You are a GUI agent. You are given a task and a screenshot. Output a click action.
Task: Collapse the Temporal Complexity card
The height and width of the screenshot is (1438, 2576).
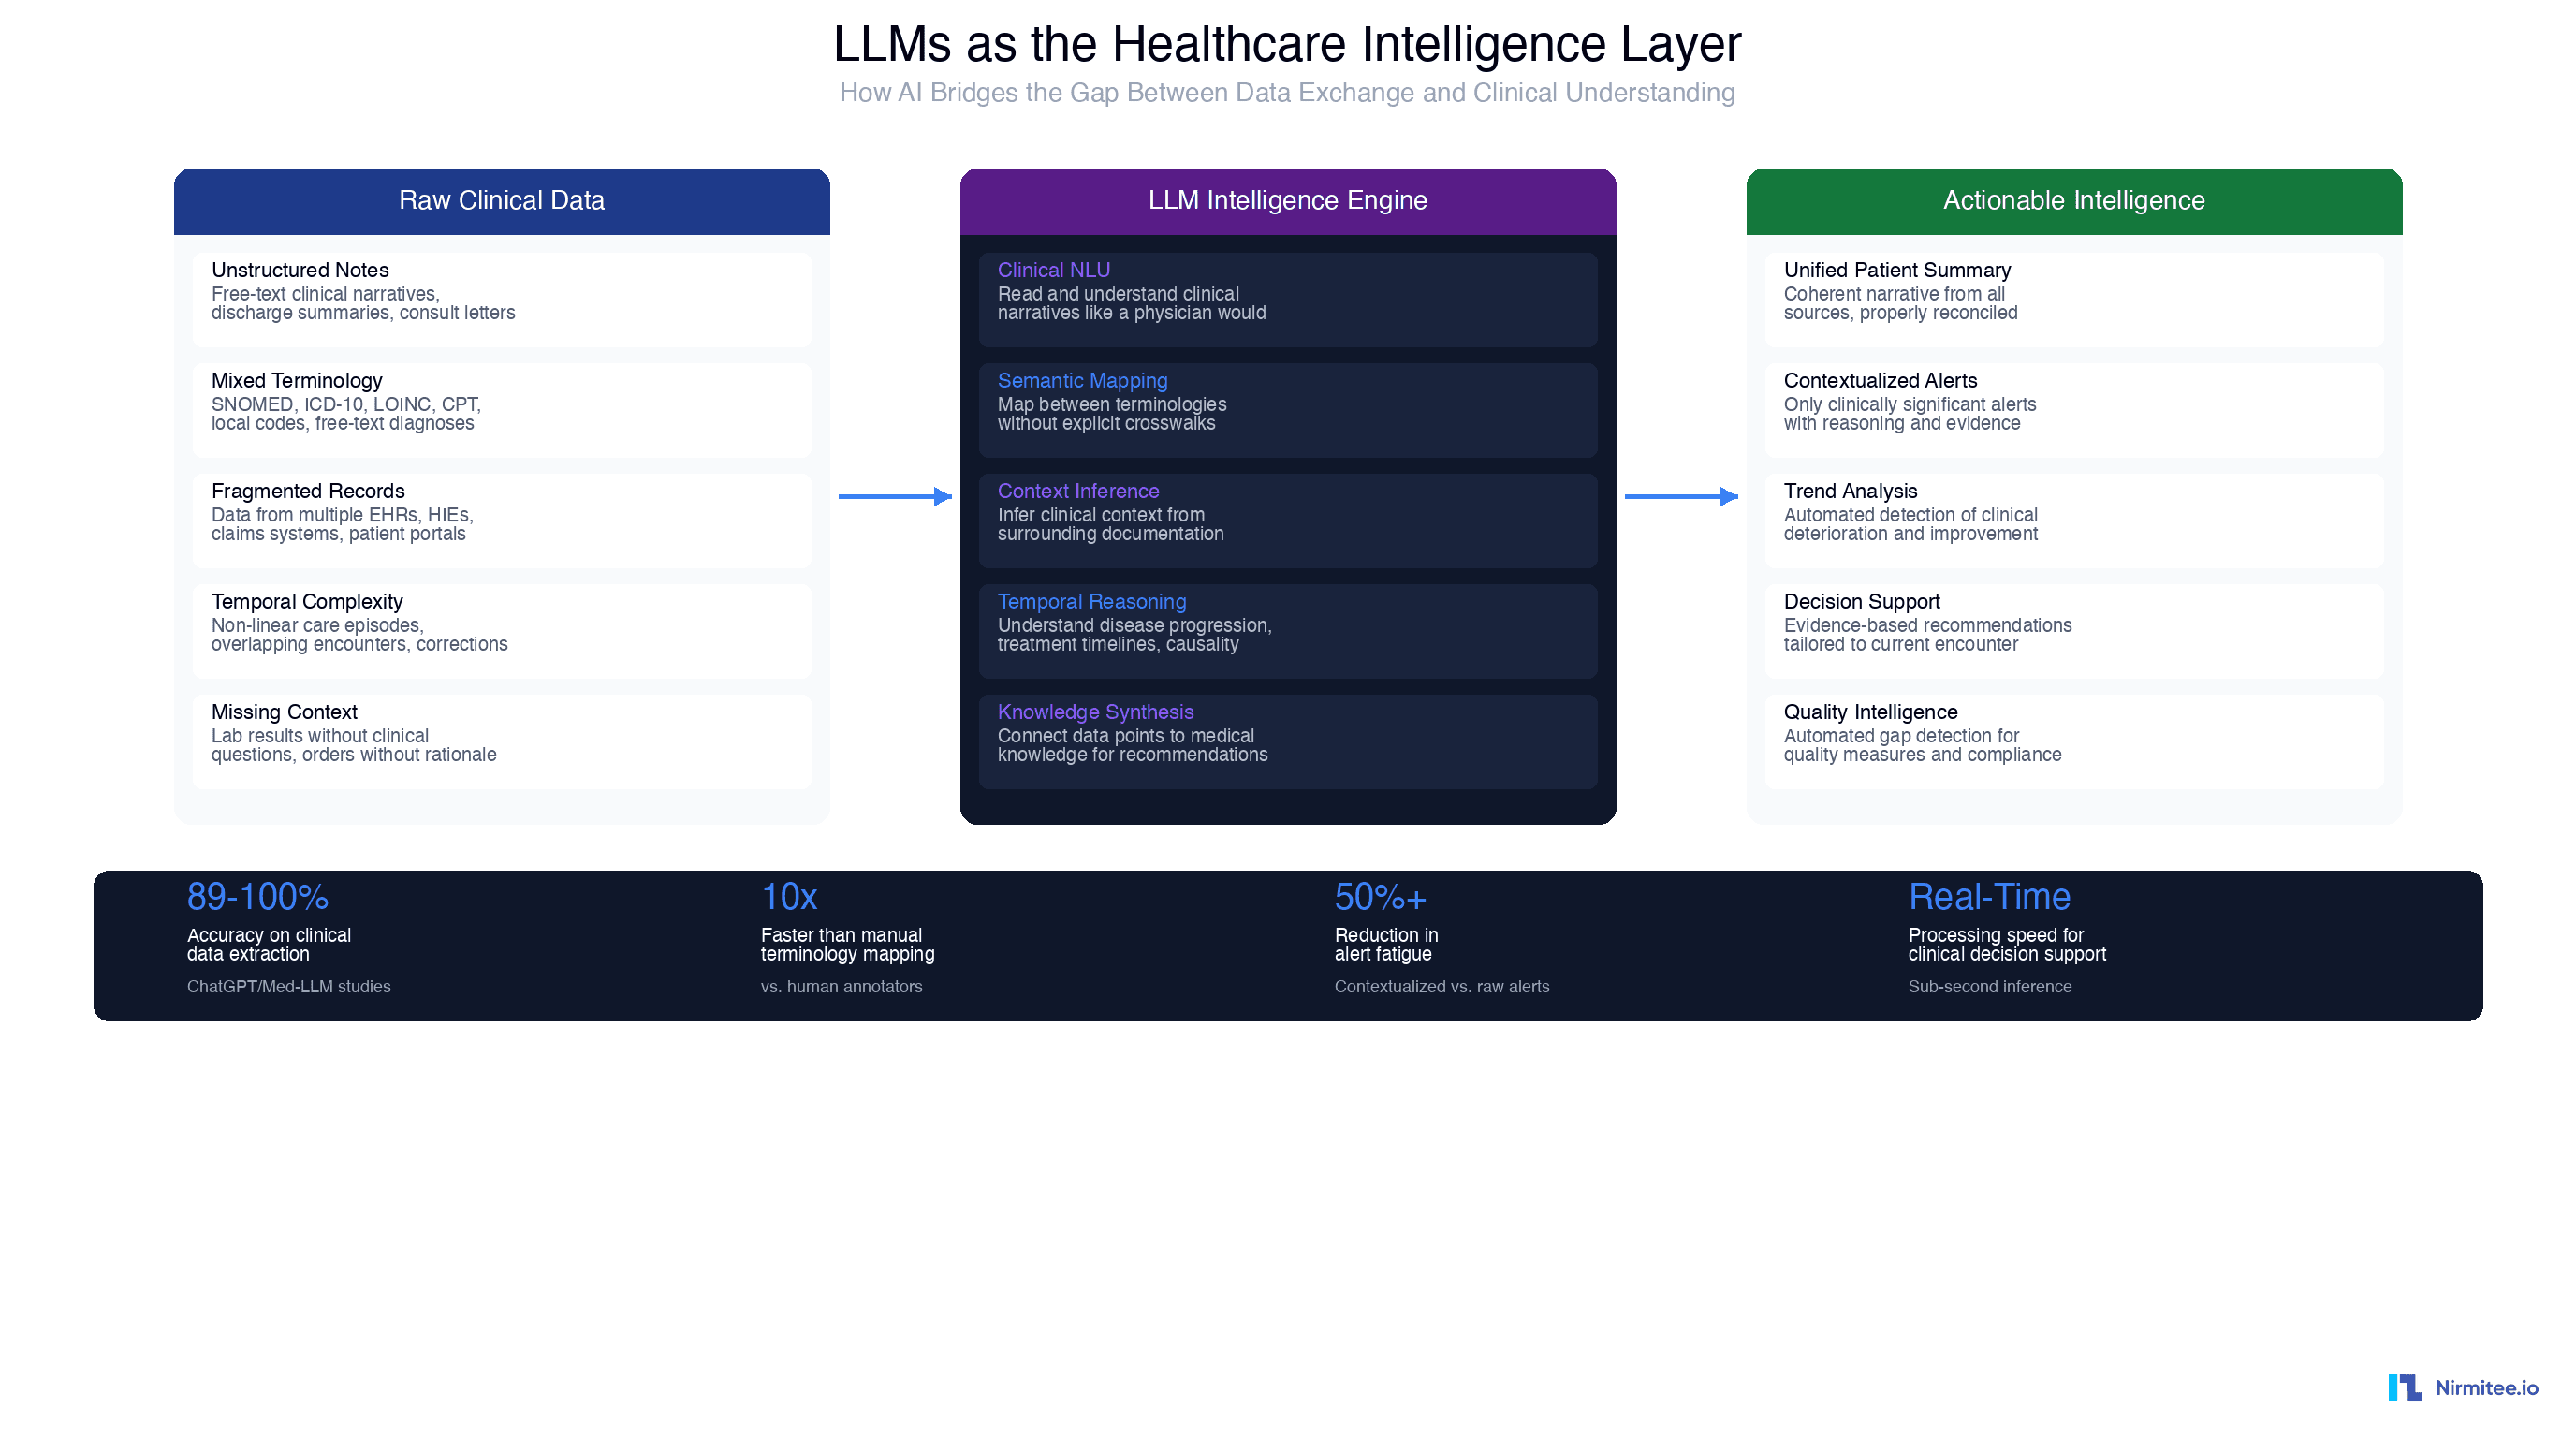[502, 631]
